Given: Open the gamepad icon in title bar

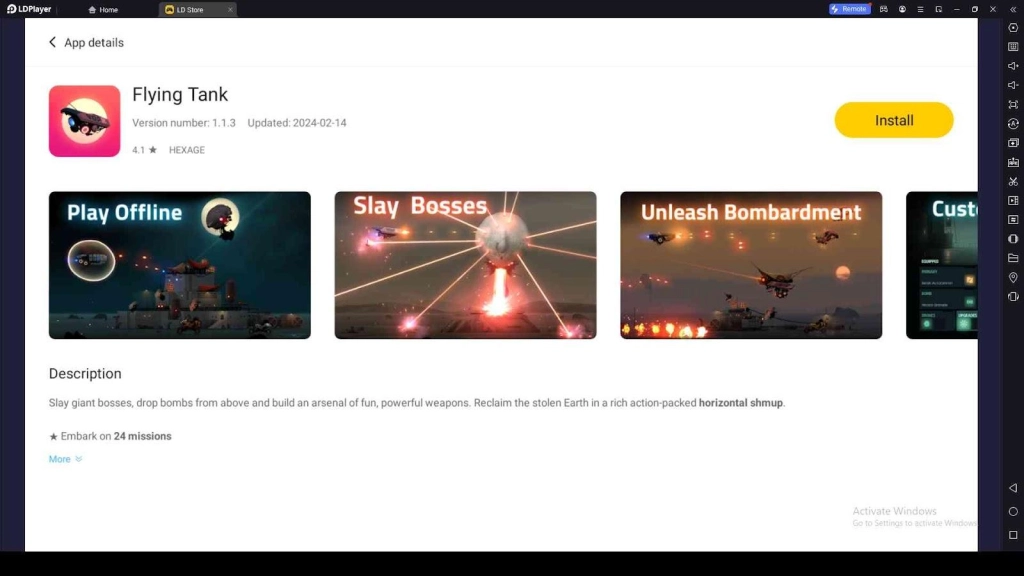Looking at the screenshot, I should (x=884, y=9).
